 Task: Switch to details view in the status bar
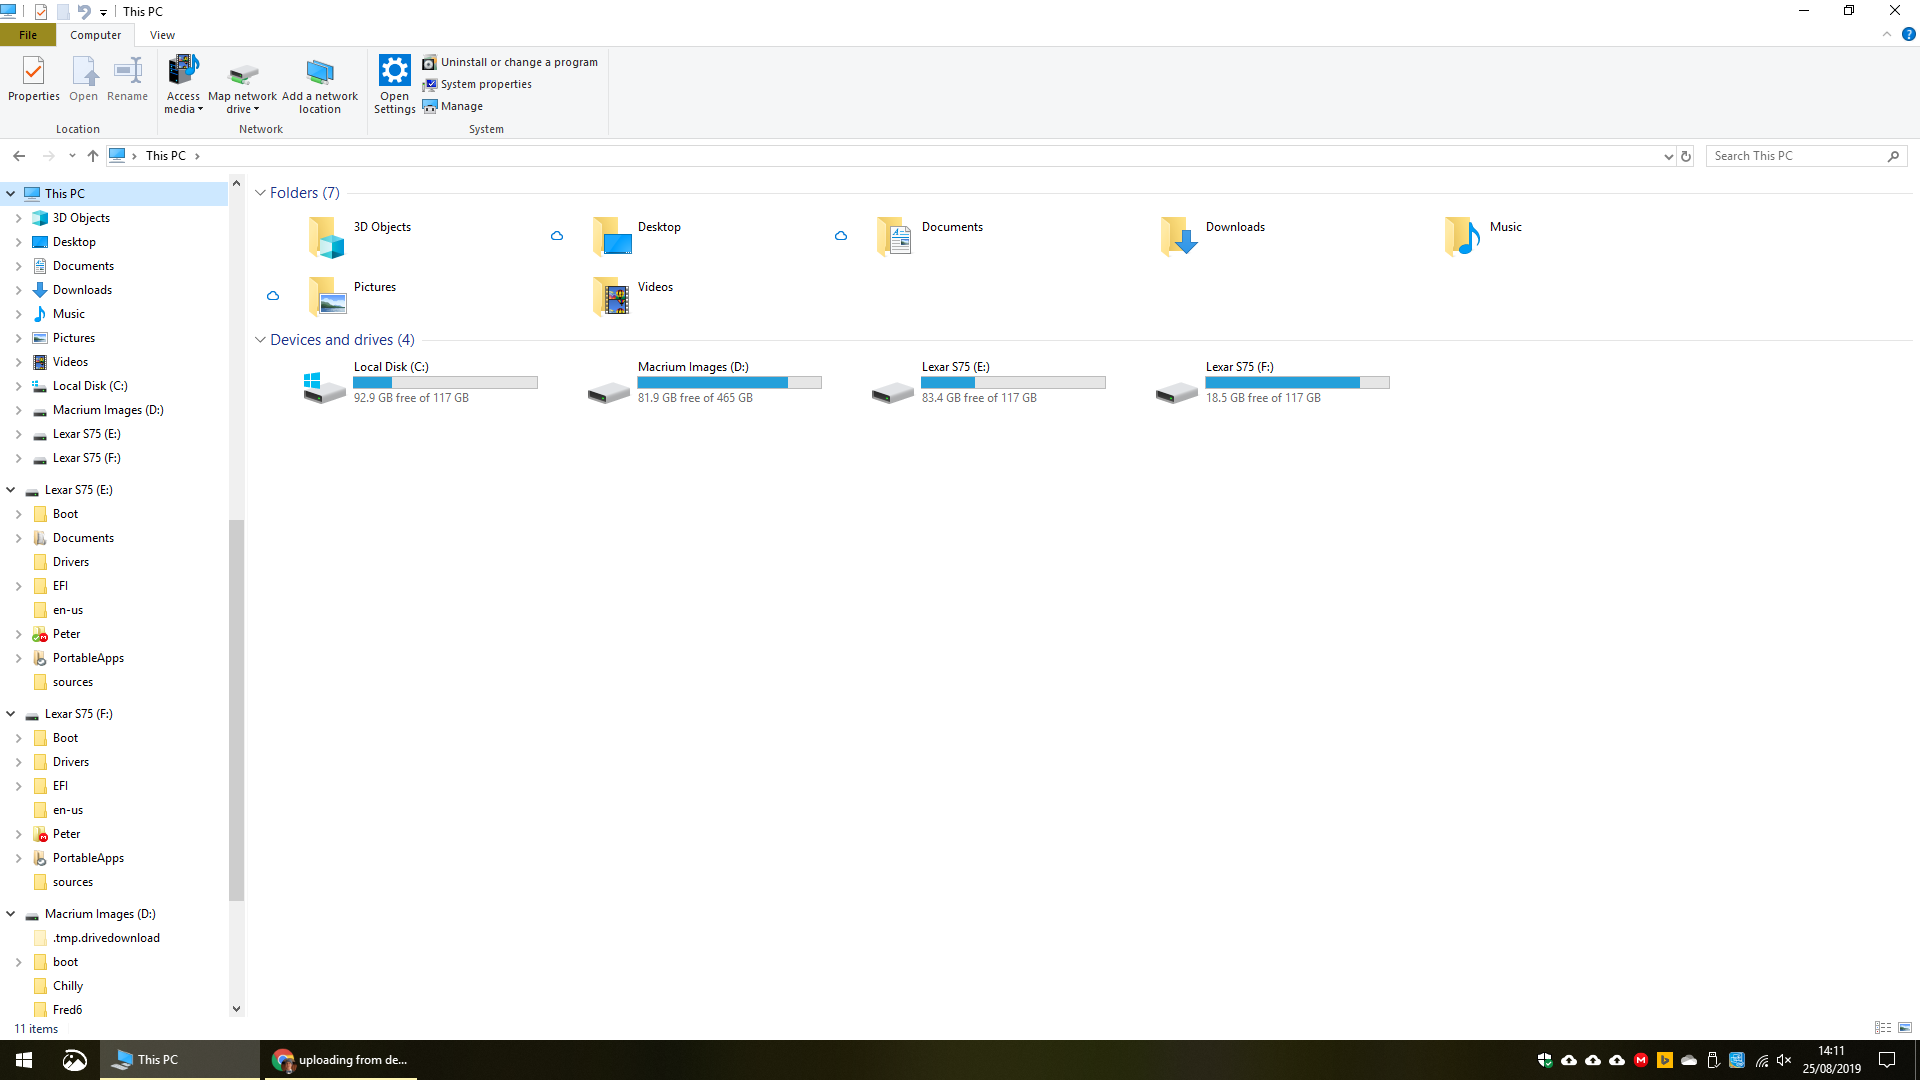pyautogui.click(x=1882, y=1028)
